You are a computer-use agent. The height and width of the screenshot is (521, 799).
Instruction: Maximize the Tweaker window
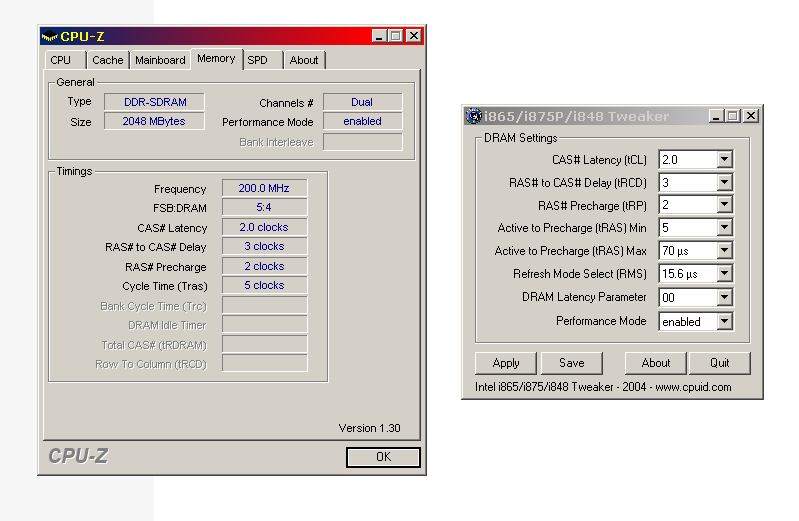[x=732, y=116]
